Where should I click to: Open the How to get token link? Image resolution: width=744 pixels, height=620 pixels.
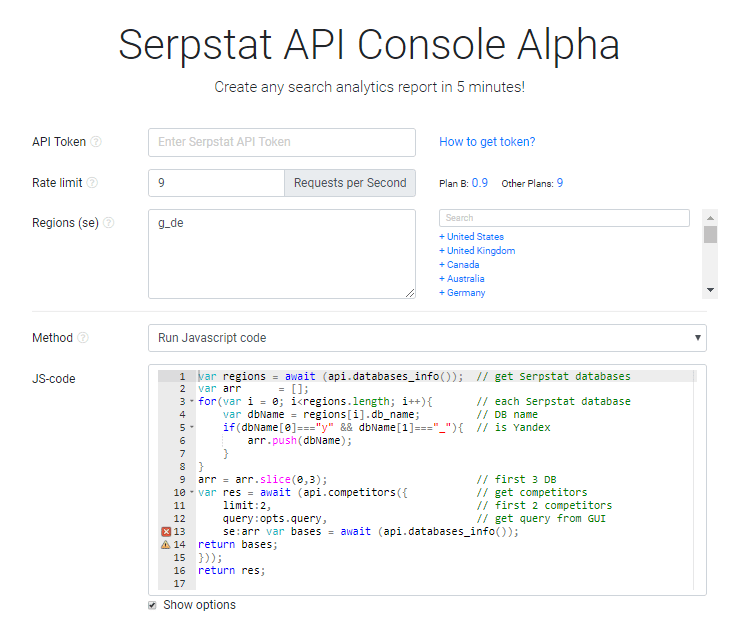(x=487, y=142)
